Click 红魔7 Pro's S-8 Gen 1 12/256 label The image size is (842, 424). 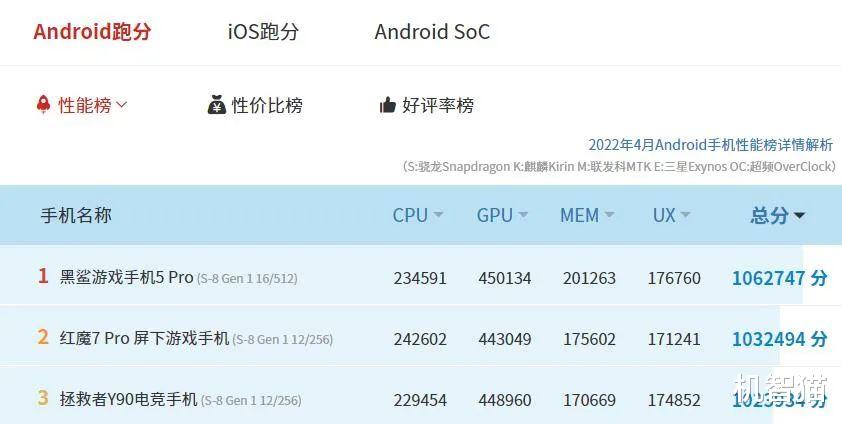(x=283, y=340)
